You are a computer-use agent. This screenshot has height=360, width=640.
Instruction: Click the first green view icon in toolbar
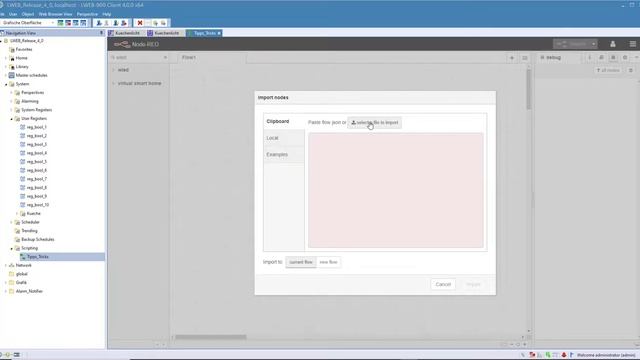click(x=60, y=23)
